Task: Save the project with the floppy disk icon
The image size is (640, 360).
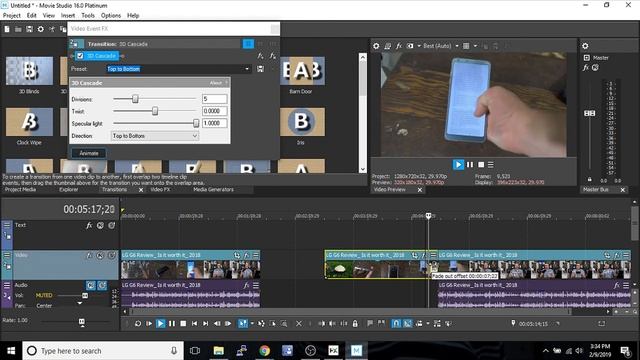Action: [x=29, y=29]
